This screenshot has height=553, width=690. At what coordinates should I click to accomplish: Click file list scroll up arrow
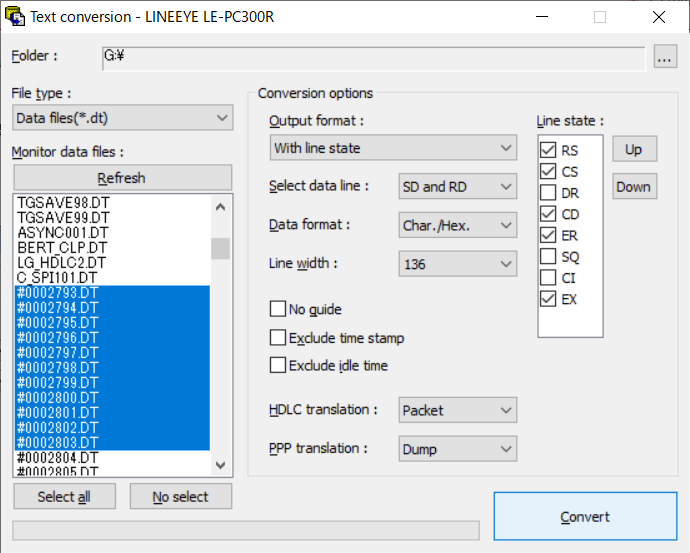220,207
